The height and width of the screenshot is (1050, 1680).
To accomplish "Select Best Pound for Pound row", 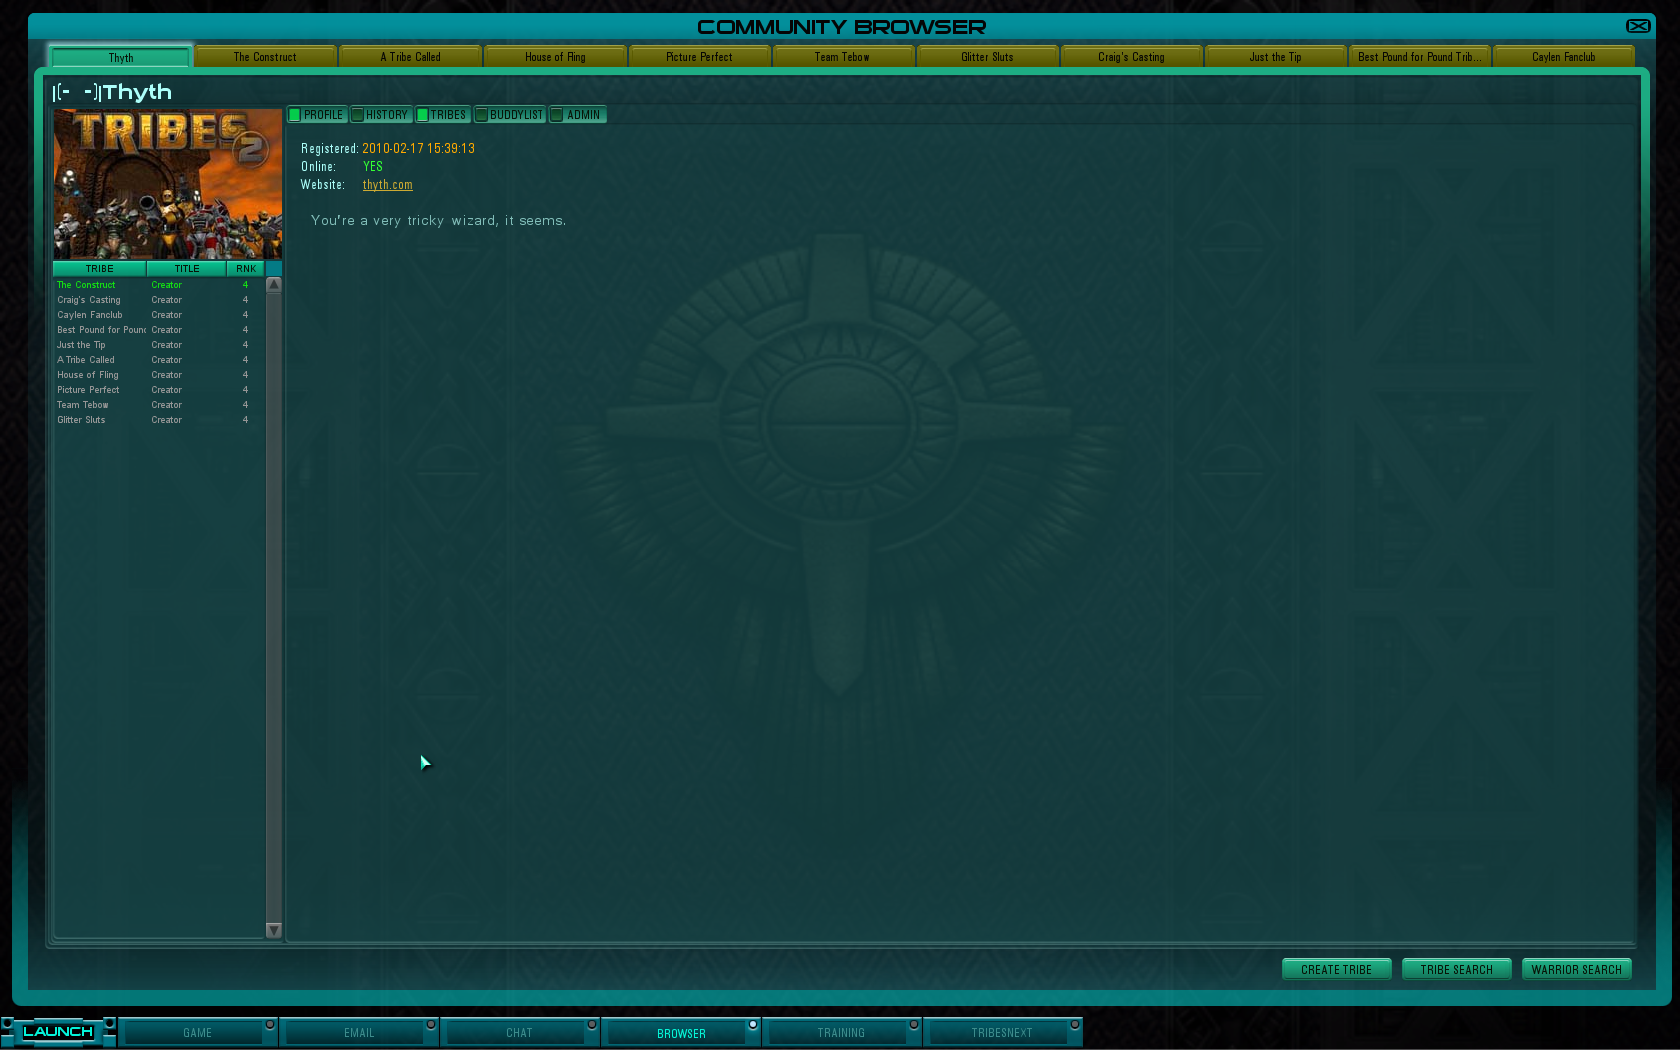I will coord(159,330).
